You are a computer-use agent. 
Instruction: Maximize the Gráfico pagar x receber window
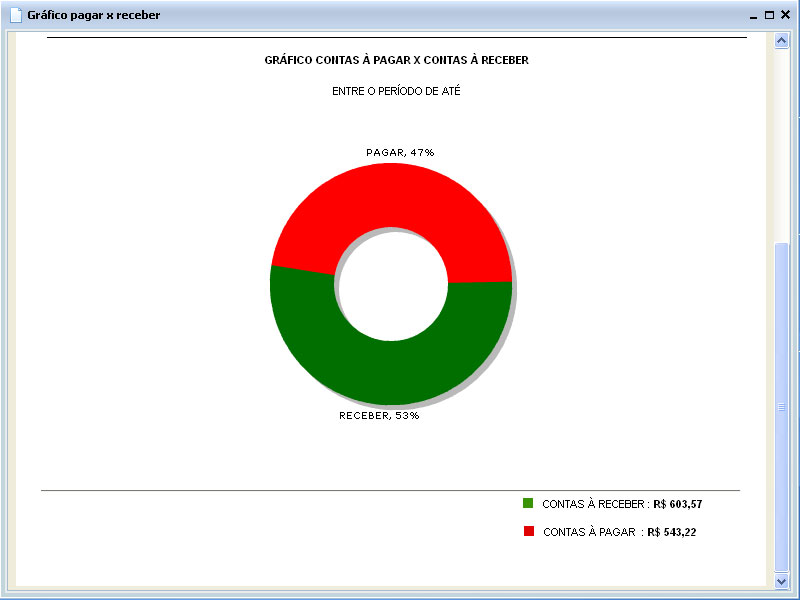[x=769, y=15]
